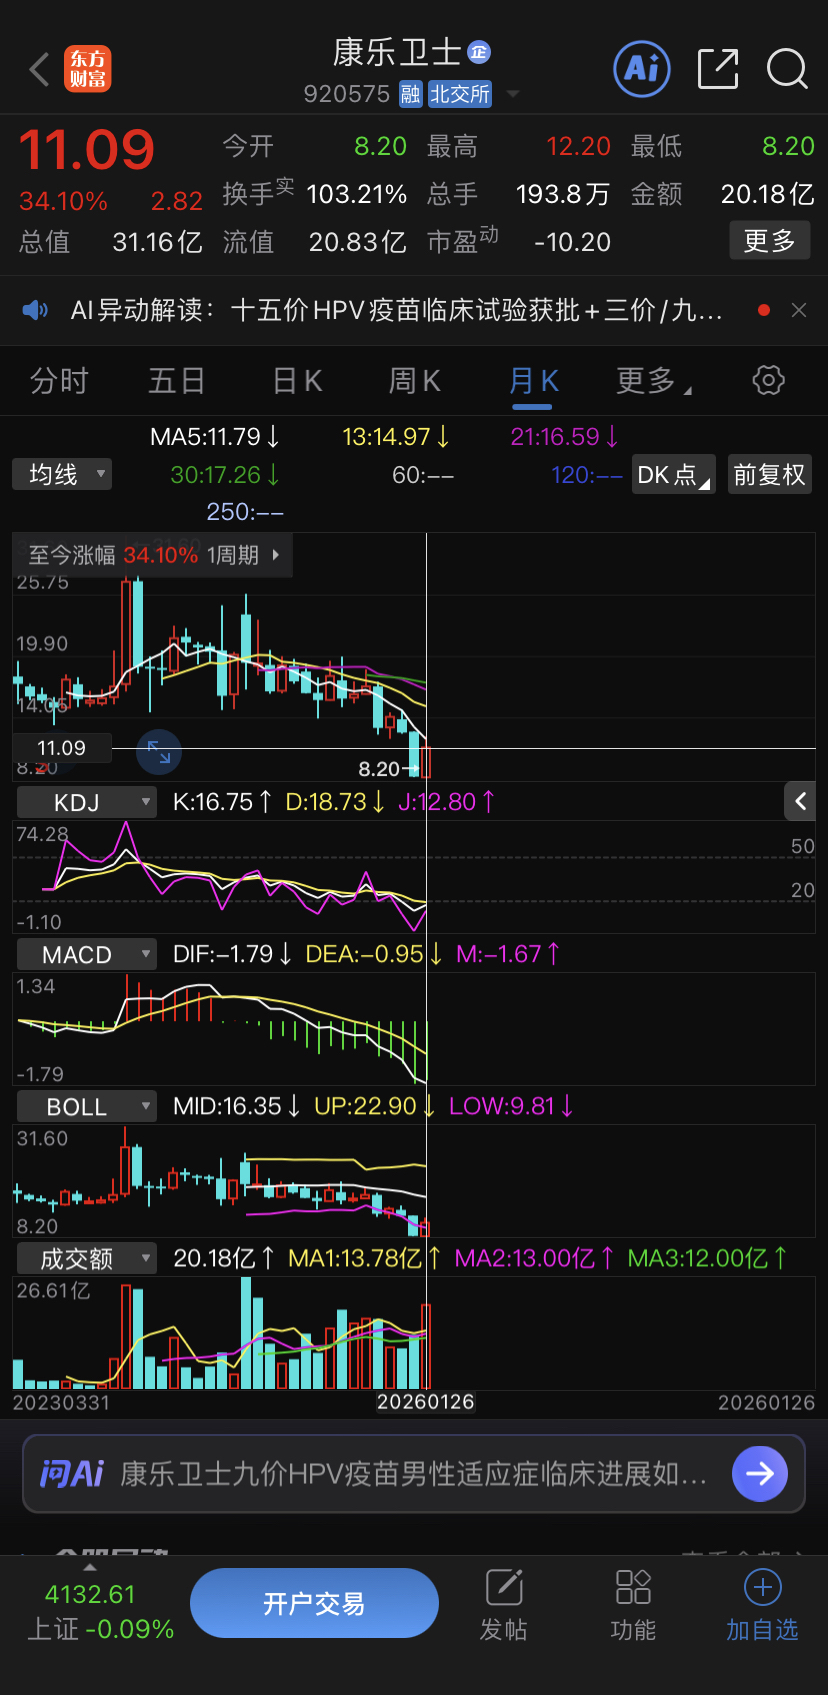Tap the 30:17.26 moving average value

pyautogui.click(x=225, y=475)
